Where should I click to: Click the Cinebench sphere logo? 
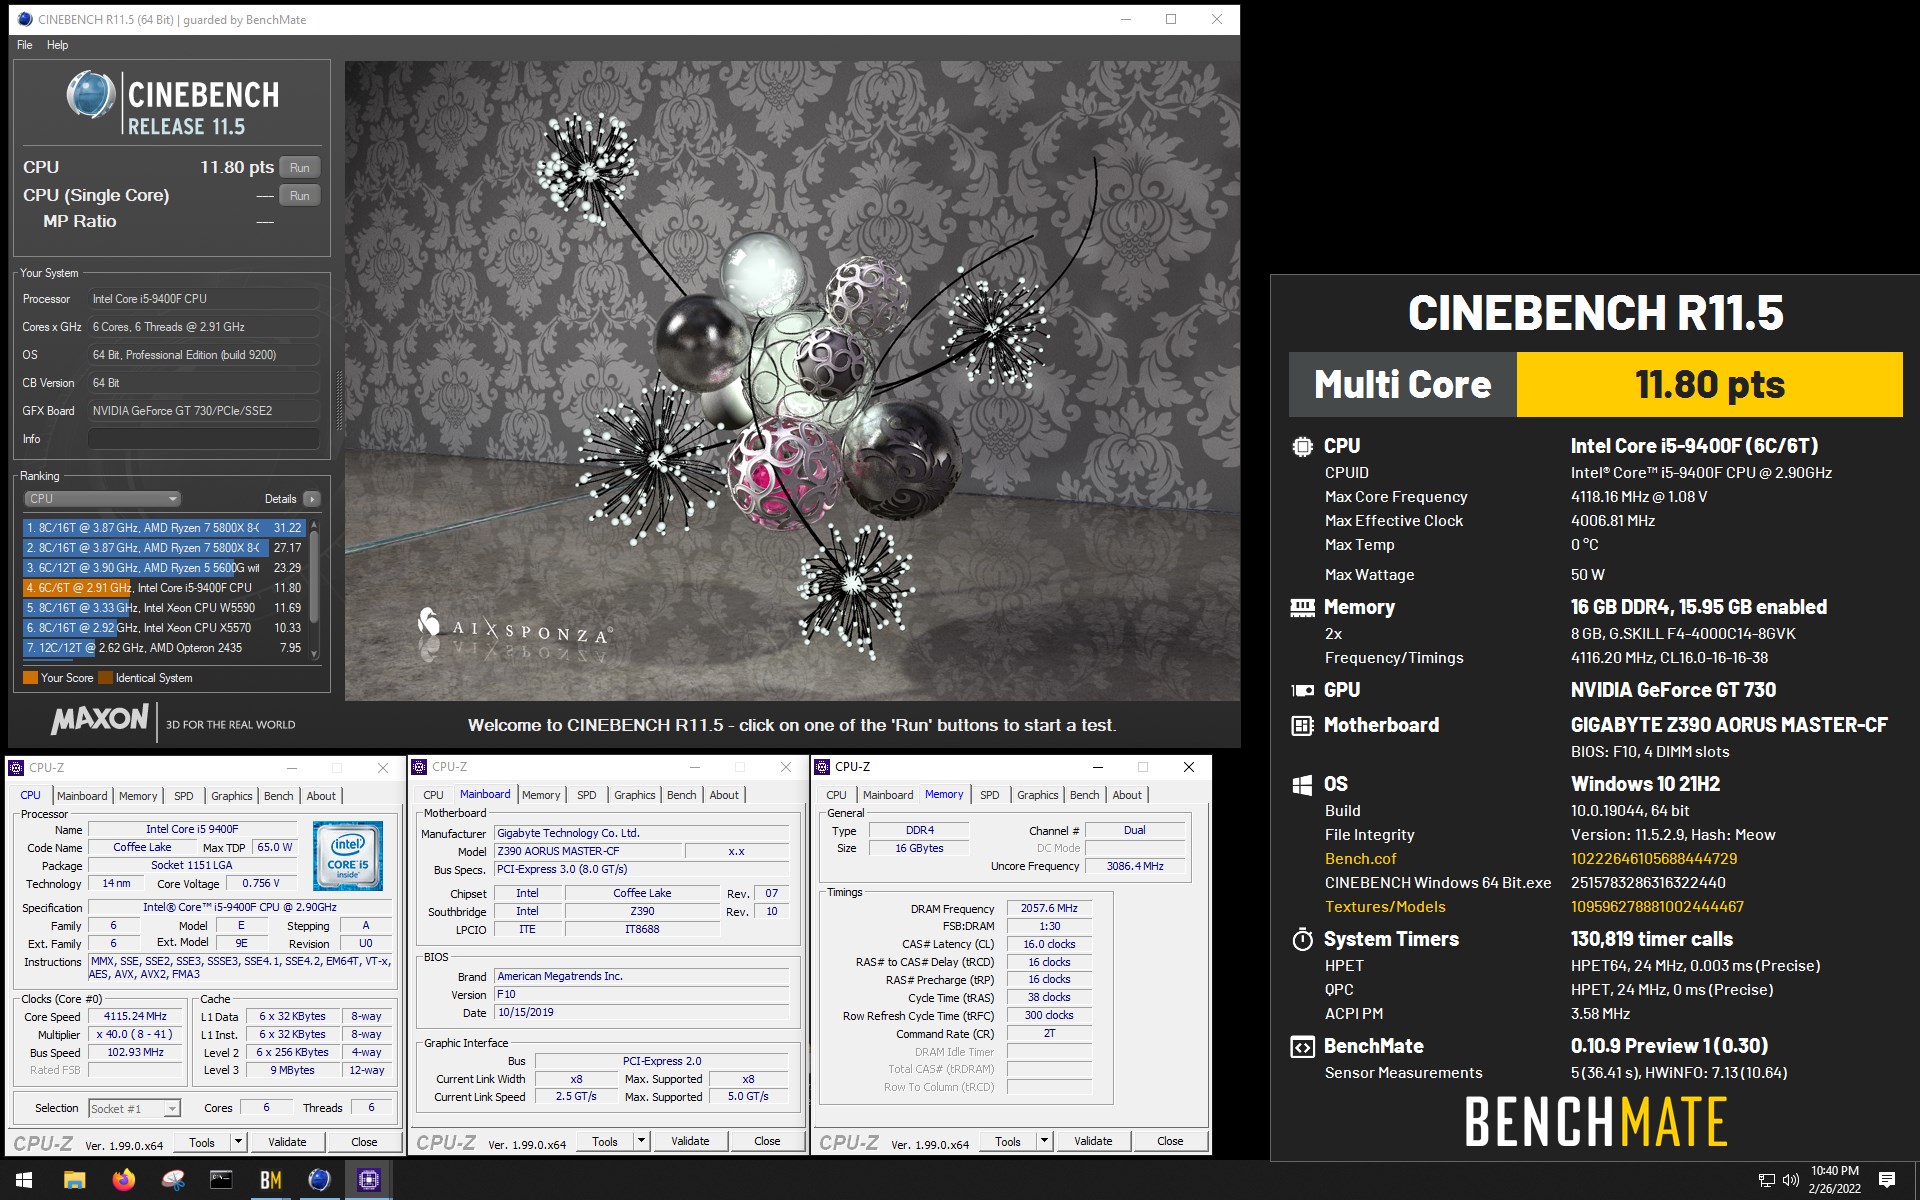pyautogui.click(x=91, y=95)
